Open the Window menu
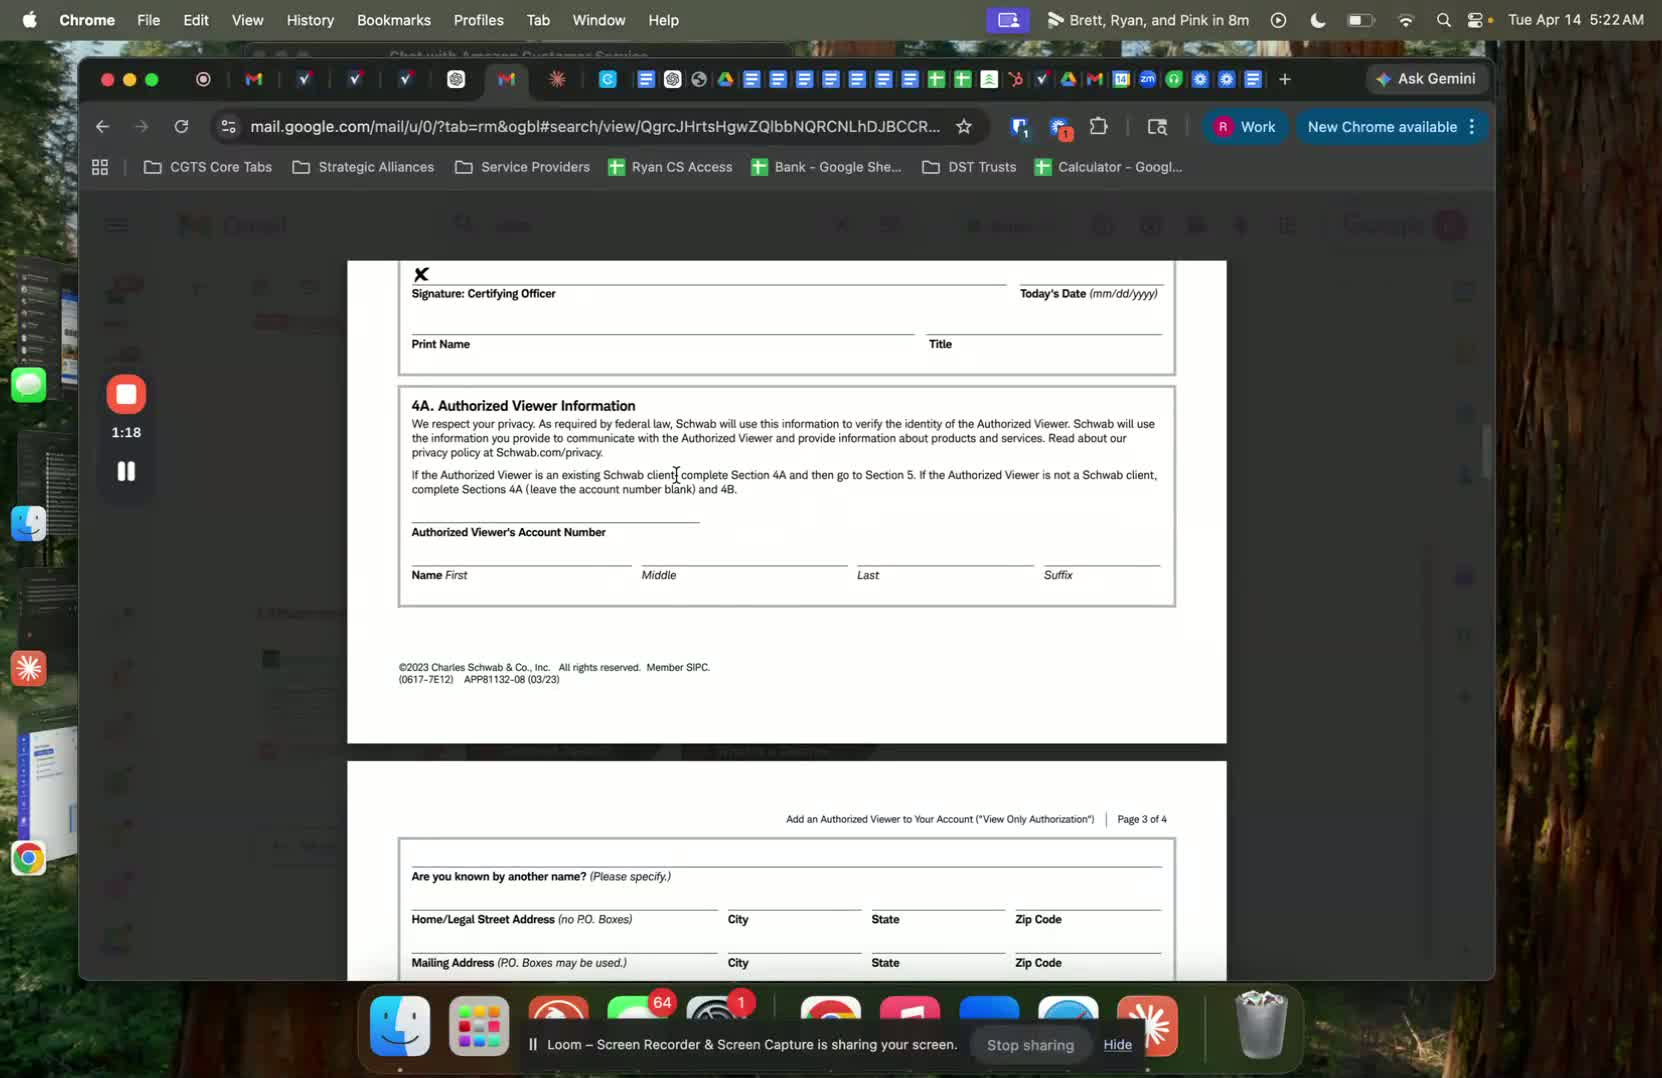 tap(598, 20)
